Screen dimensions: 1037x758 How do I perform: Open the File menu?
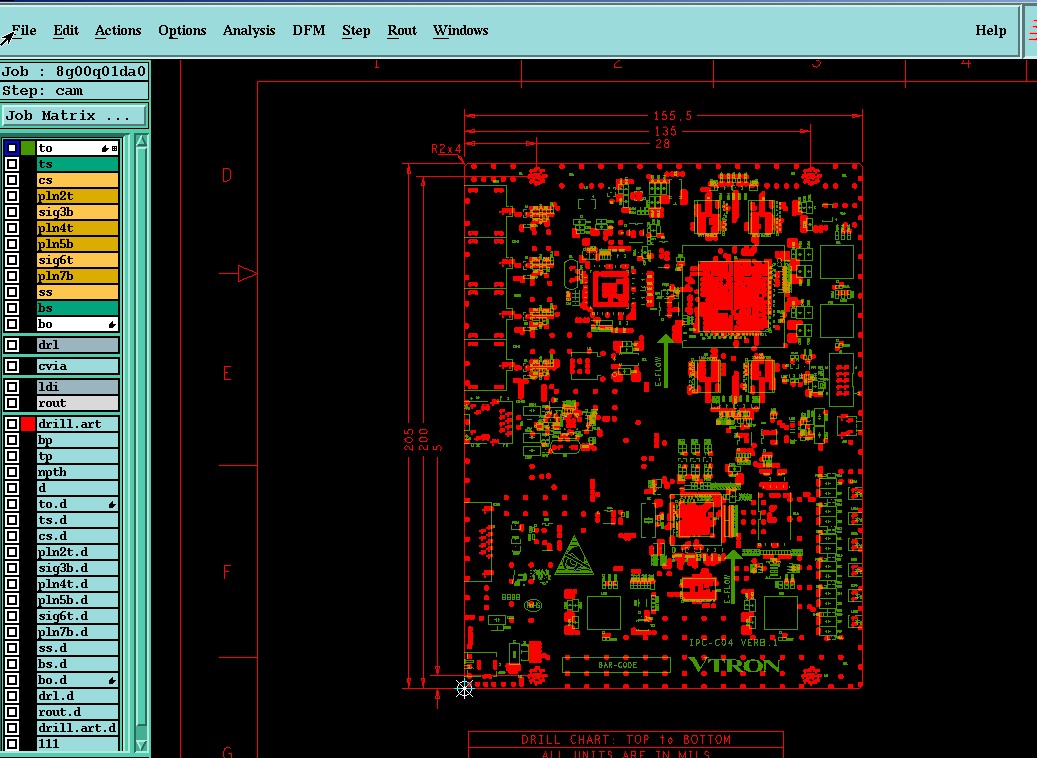tap(24, 30)
